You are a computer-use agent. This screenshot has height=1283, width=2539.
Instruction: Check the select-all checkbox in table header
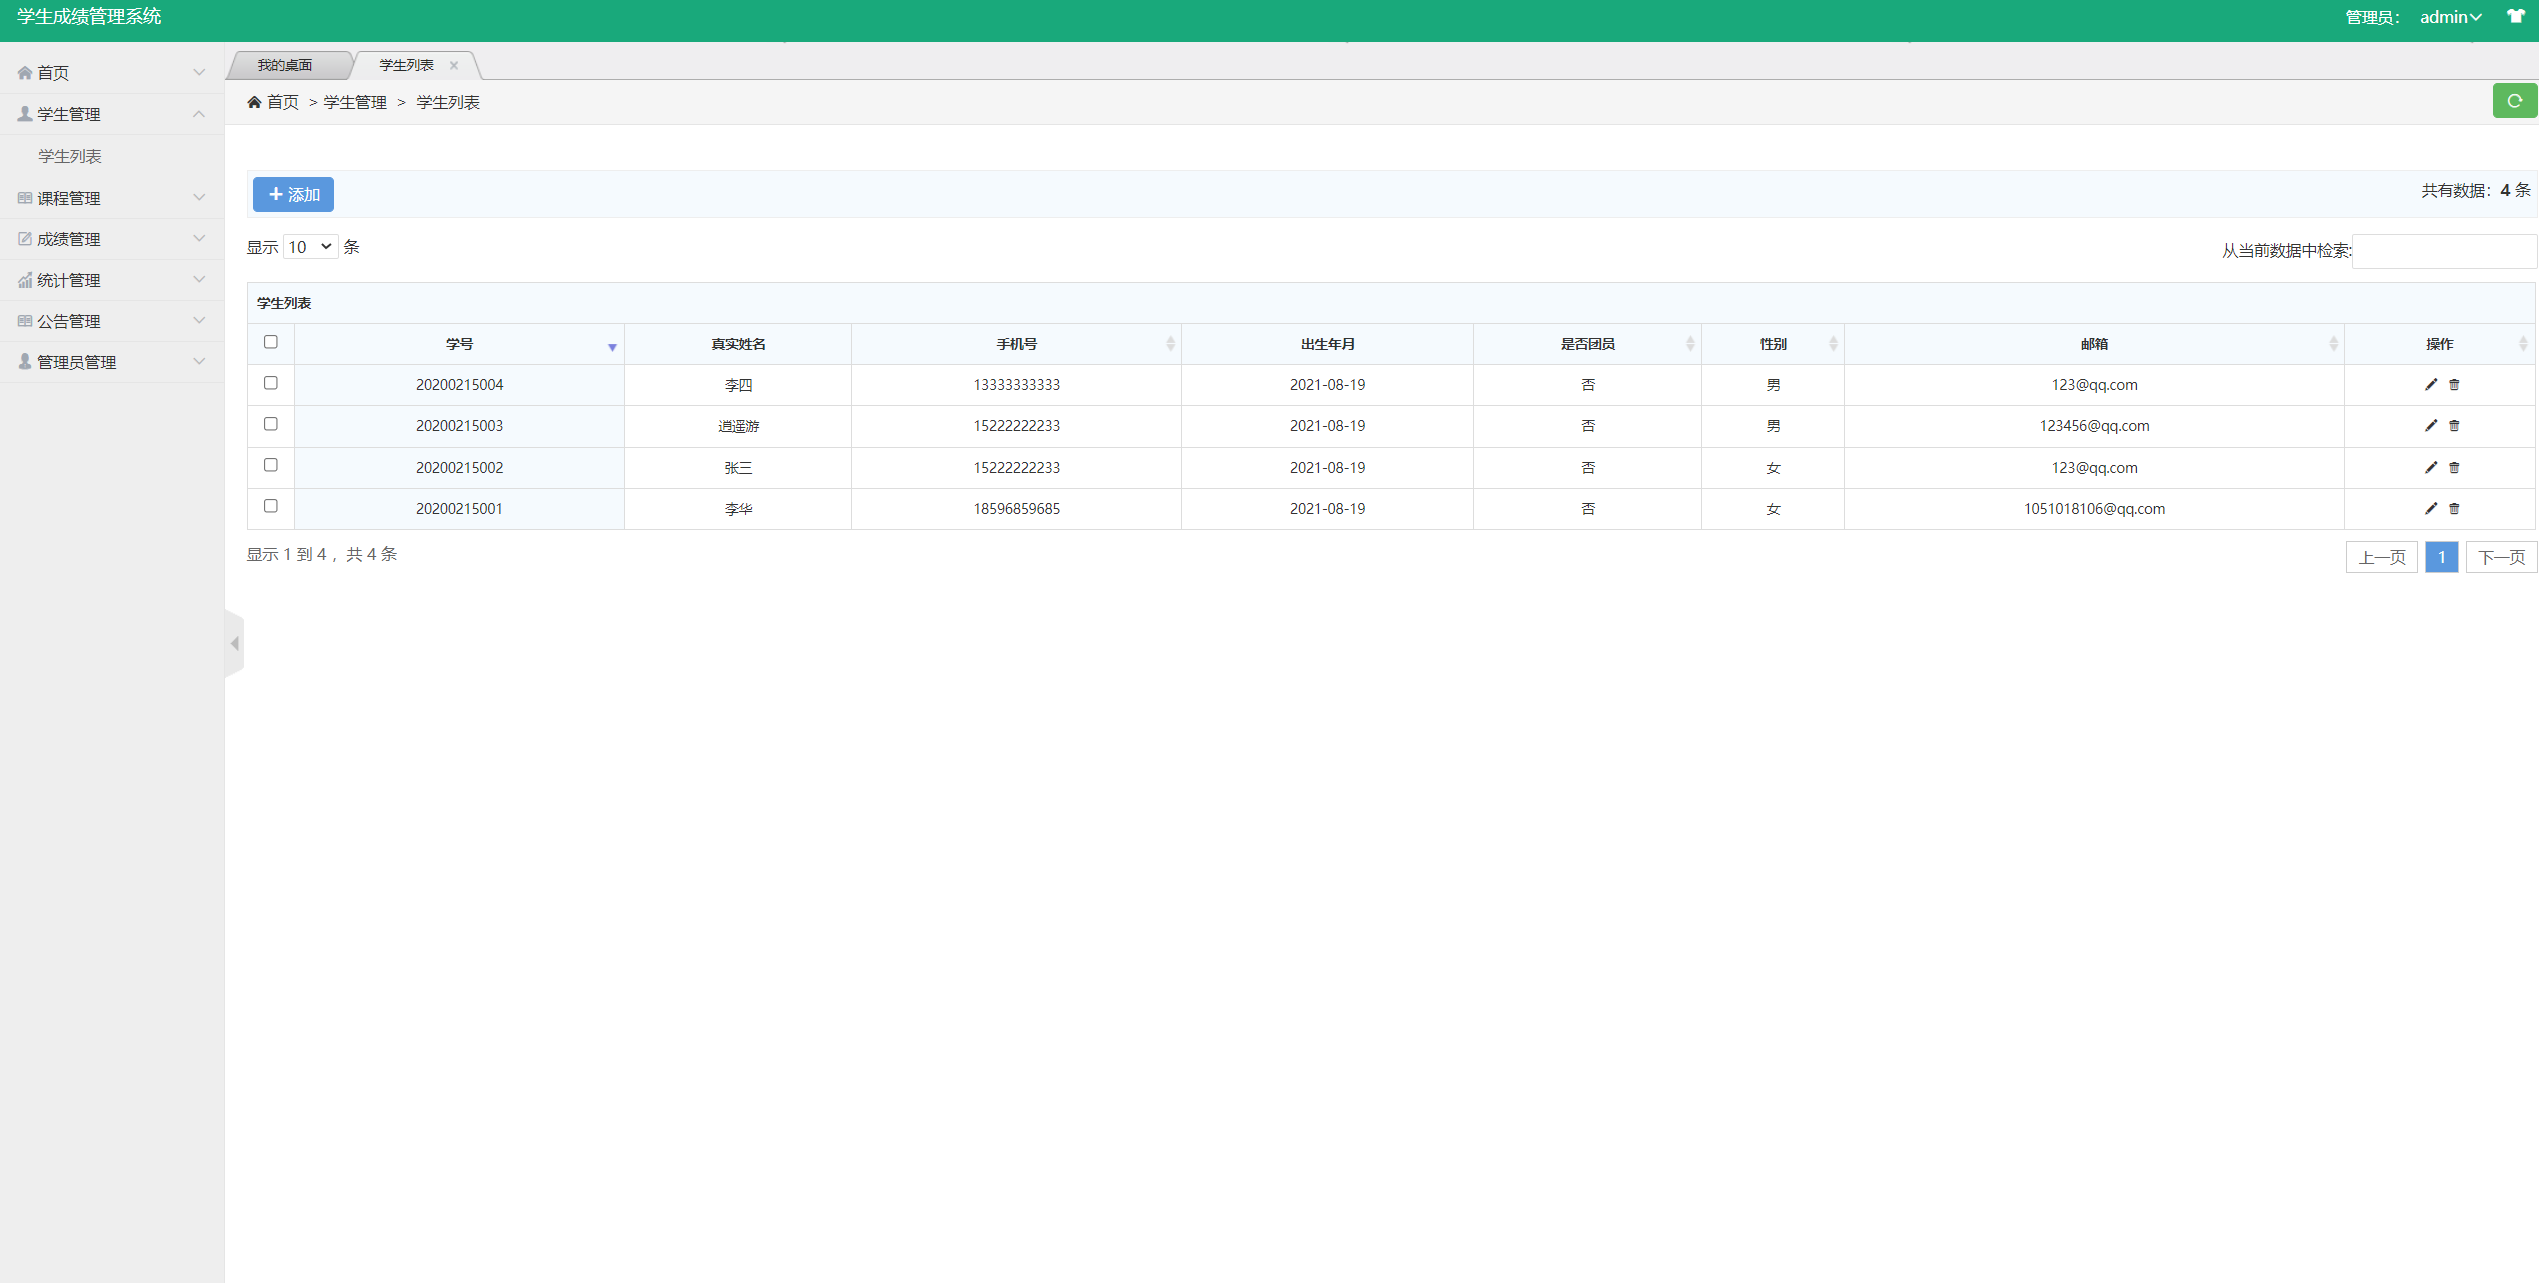click(x=270, y=342)
